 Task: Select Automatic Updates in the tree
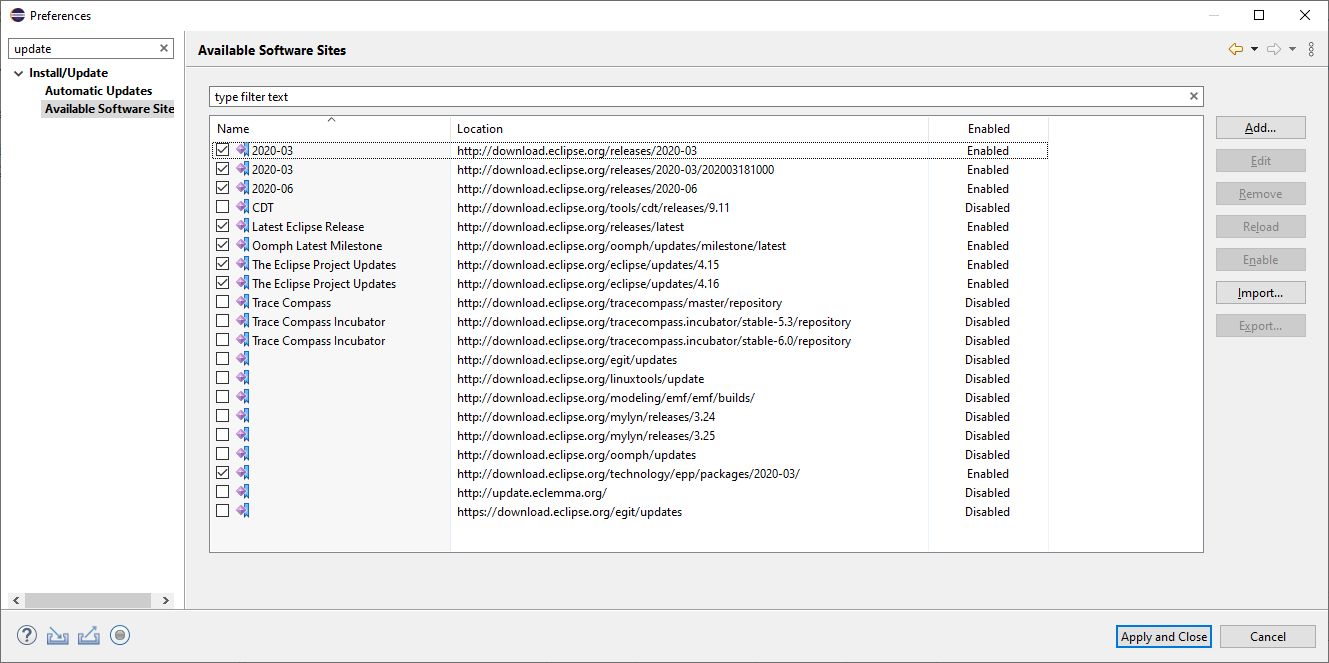[98, 91]
